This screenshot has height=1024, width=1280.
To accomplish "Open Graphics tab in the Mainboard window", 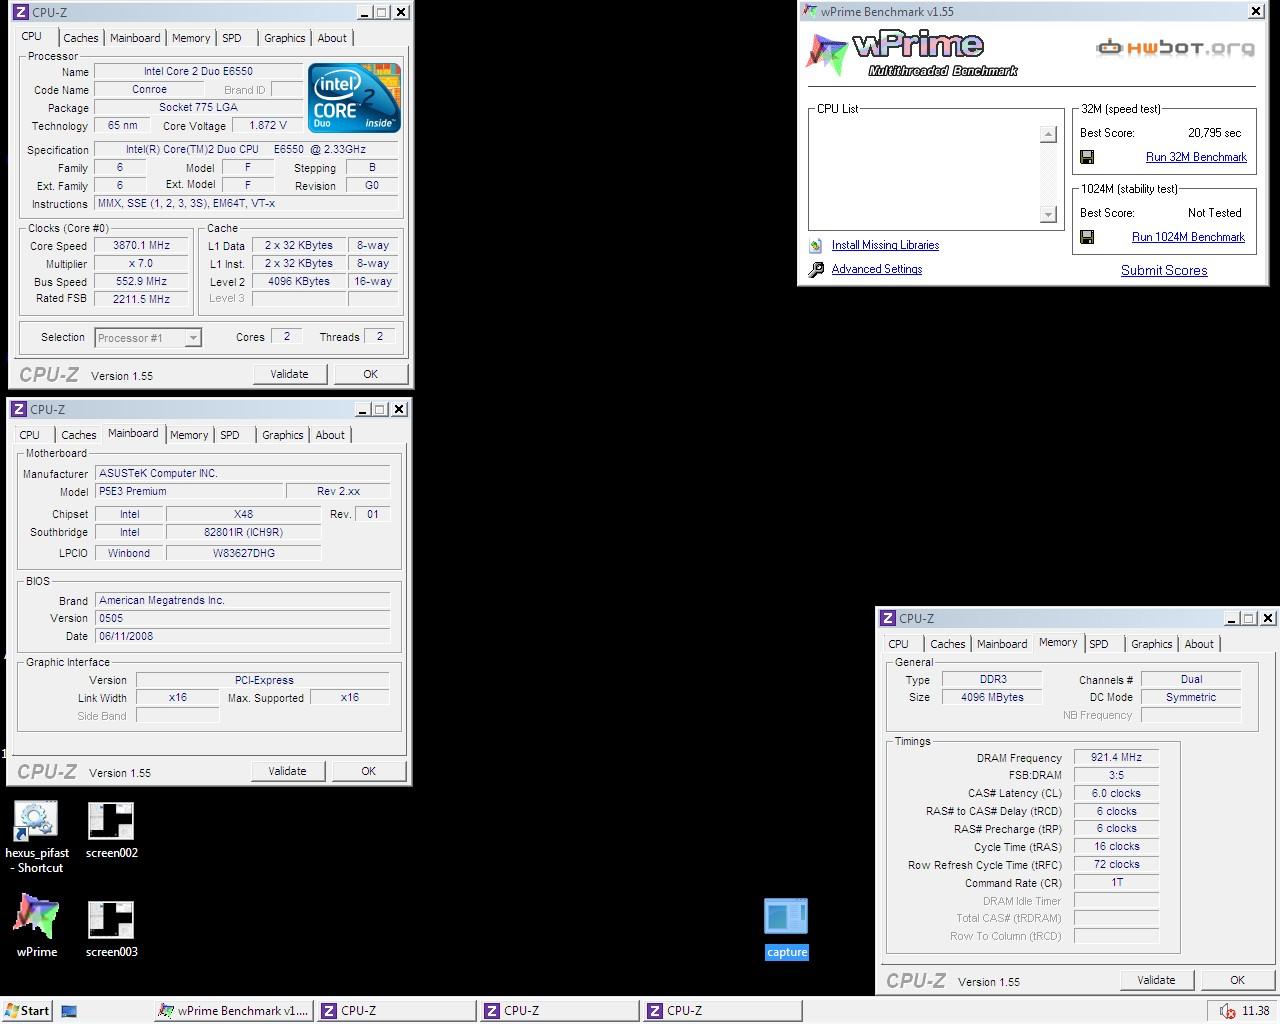I will click(x=283, y=435).
